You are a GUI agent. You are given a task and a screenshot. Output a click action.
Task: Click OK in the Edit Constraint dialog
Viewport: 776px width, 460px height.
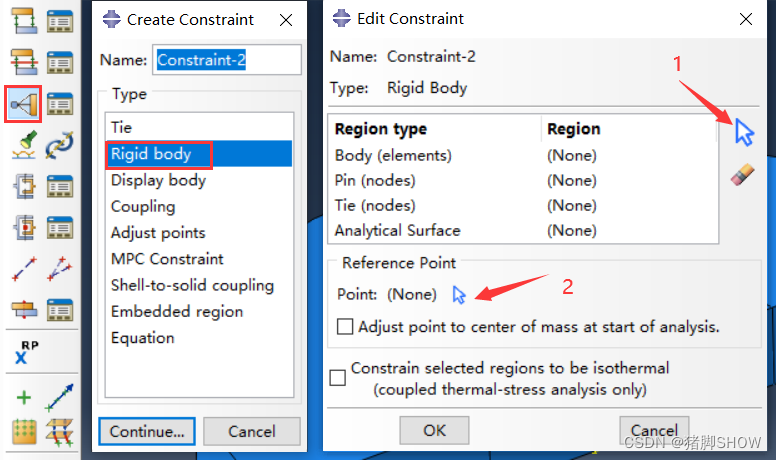pos(434,431)
